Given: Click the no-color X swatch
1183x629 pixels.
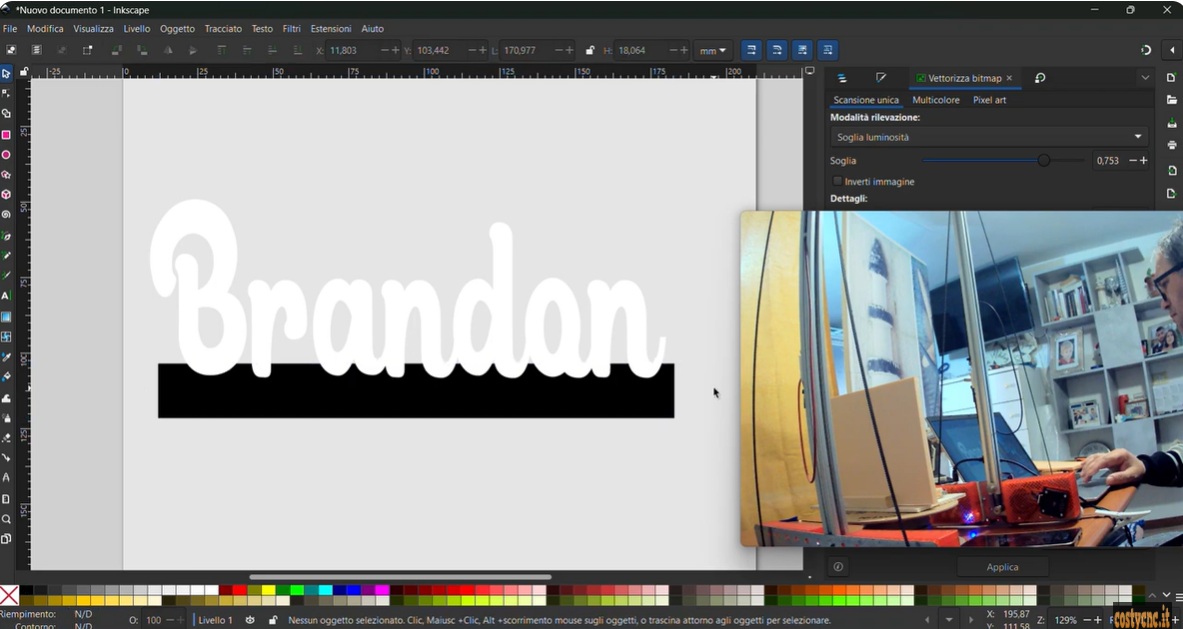Looking at the screenshot, I should tap(9, 595).
